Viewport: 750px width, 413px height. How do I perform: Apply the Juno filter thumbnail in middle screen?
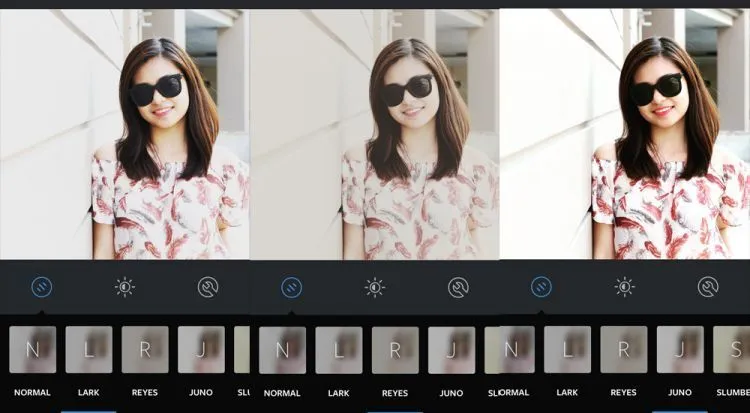pyautogui.click(x=452, y=350)
